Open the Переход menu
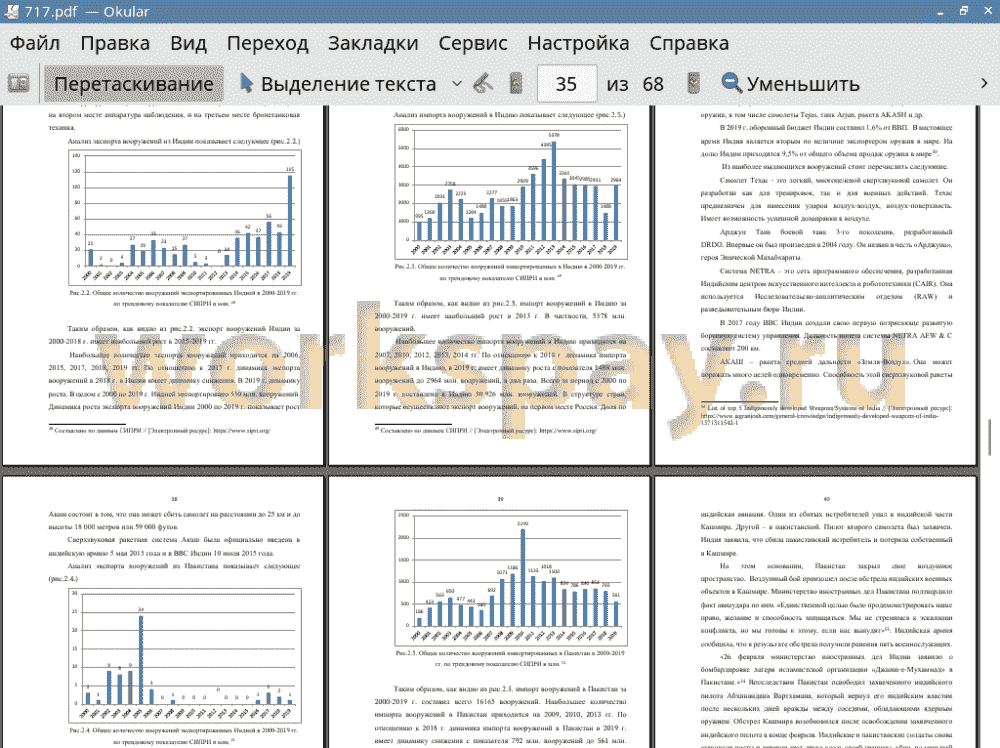This screenshot has height=748, width=1000. click(x=267, y=43)
